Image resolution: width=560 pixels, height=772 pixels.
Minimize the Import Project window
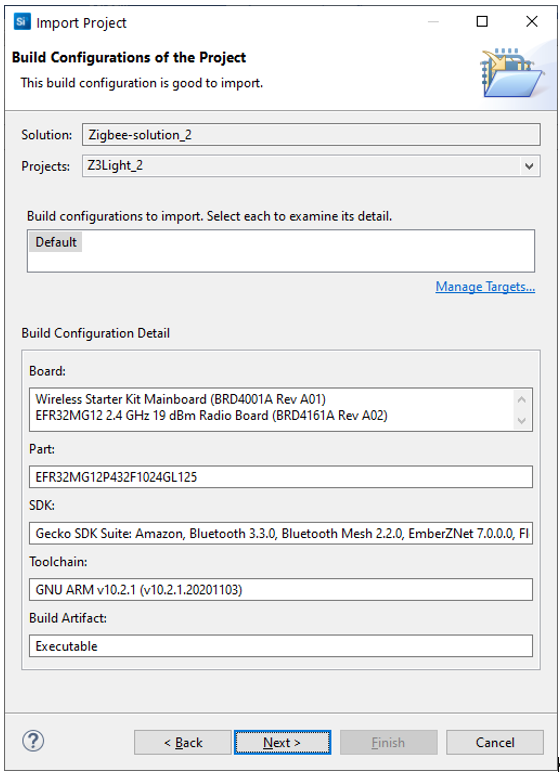(x=433, y=22)
